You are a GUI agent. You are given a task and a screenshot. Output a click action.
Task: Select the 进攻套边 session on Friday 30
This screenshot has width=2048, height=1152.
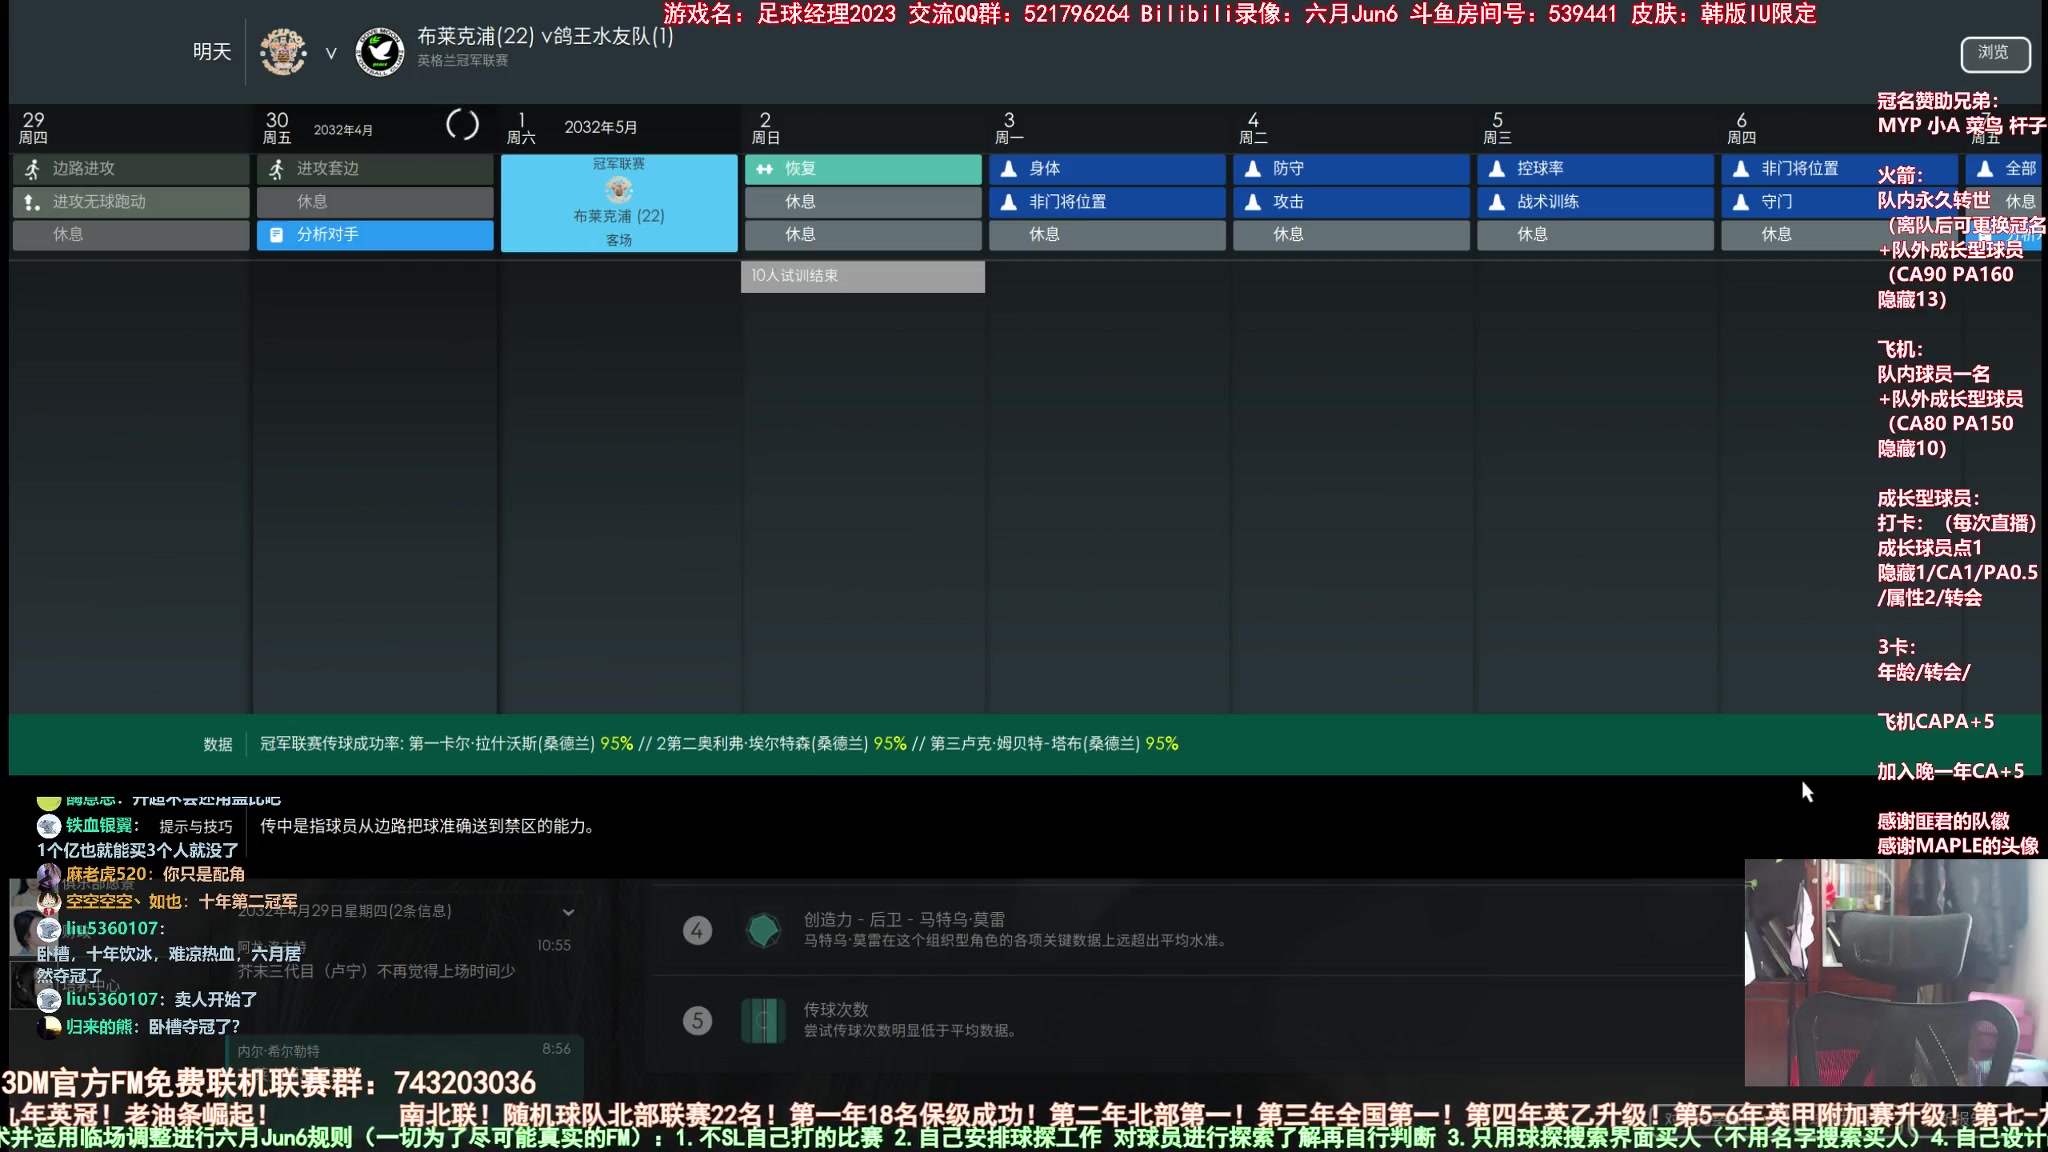pyautogui.click(x=375, y=169)
